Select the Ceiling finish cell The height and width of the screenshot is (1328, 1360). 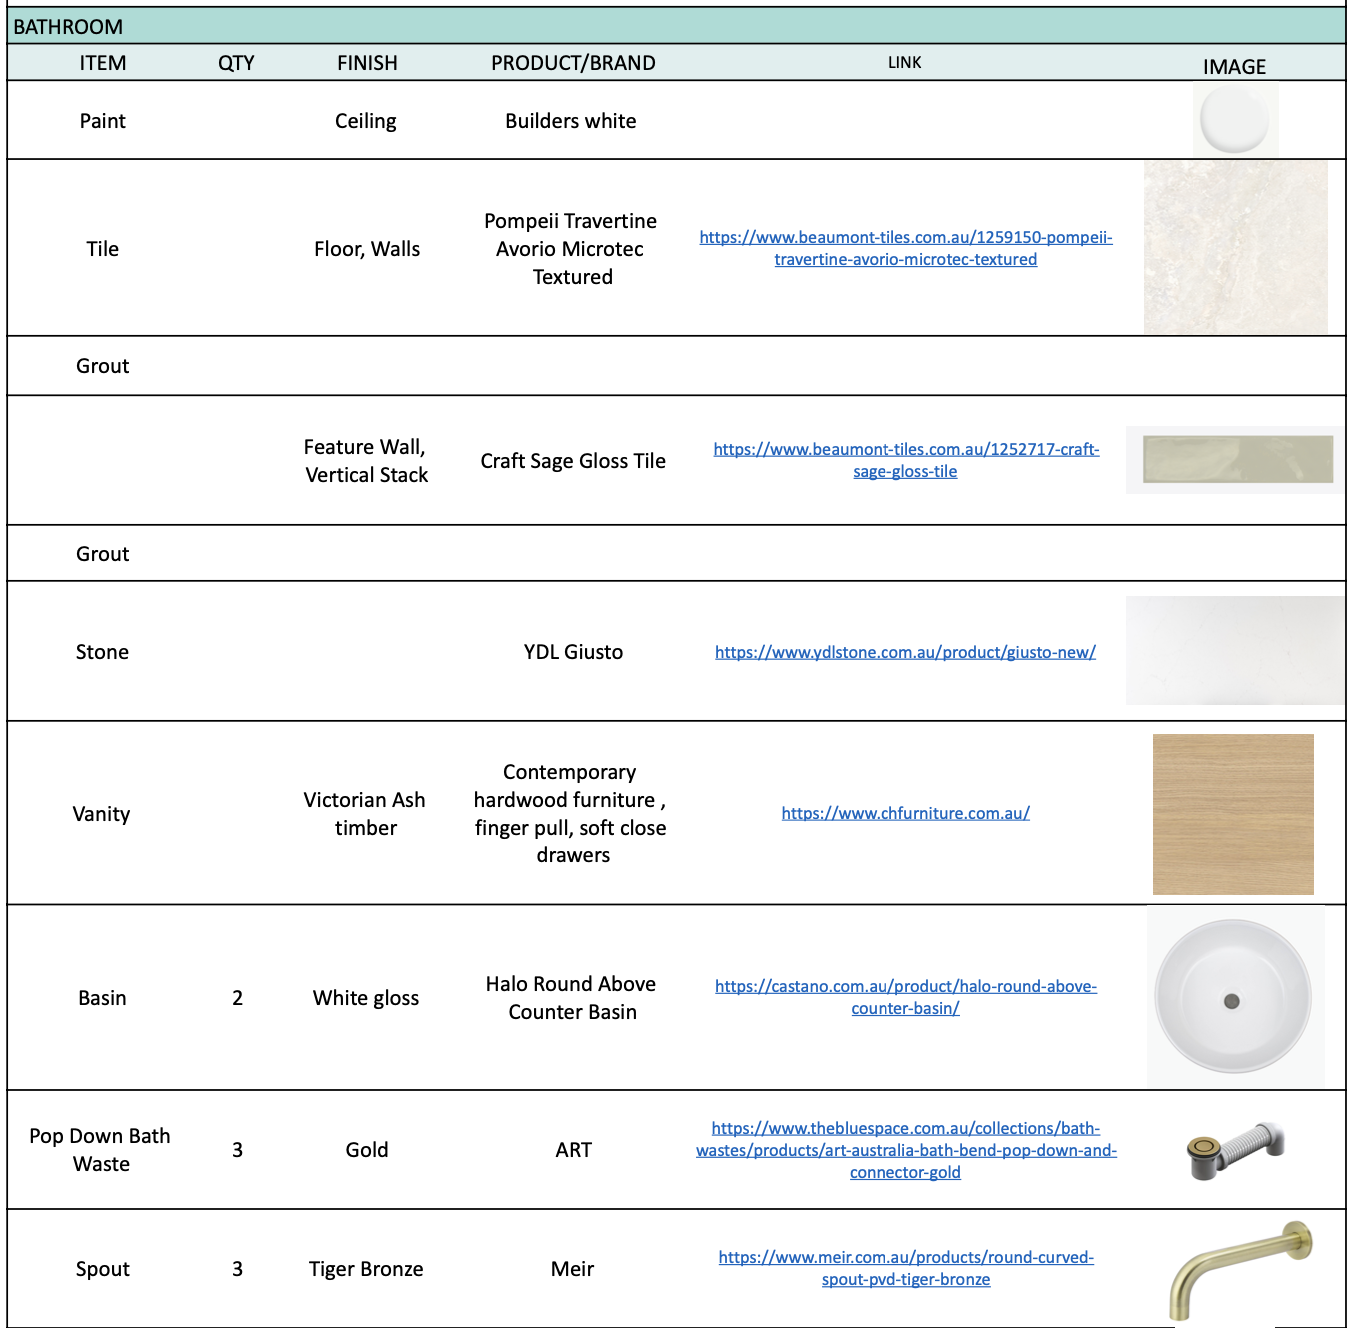[x=366, y=121]
